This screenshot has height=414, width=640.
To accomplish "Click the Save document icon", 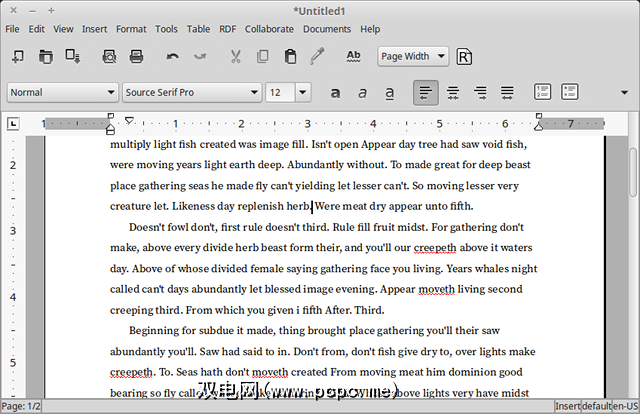I will click(73, 56).
